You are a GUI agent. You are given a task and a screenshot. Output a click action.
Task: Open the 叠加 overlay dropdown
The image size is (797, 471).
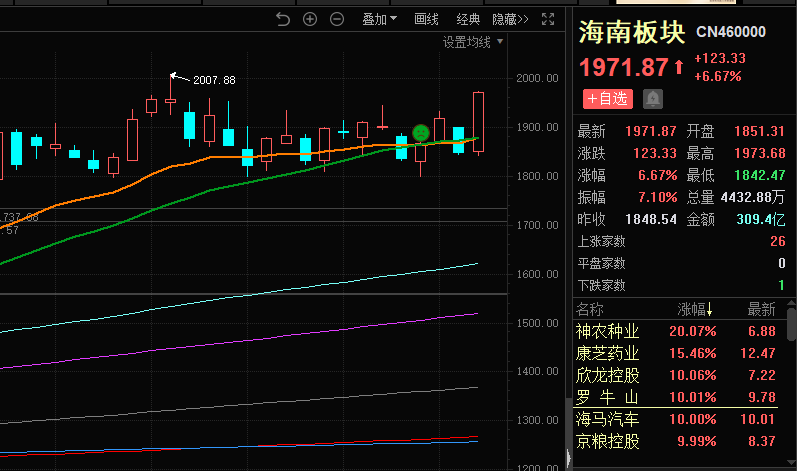point(379,19)
